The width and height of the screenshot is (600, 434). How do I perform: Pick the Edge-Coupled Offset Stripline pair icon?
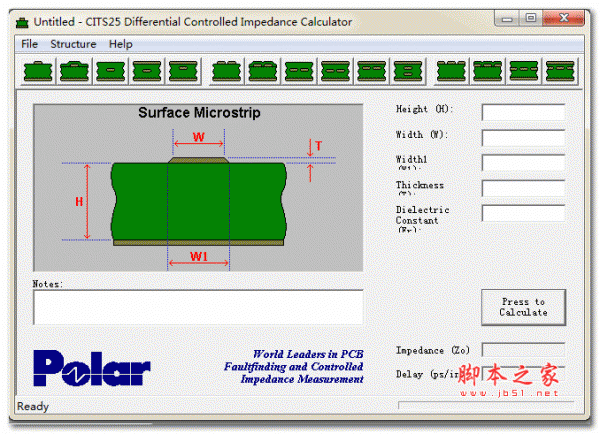point(372,71)
